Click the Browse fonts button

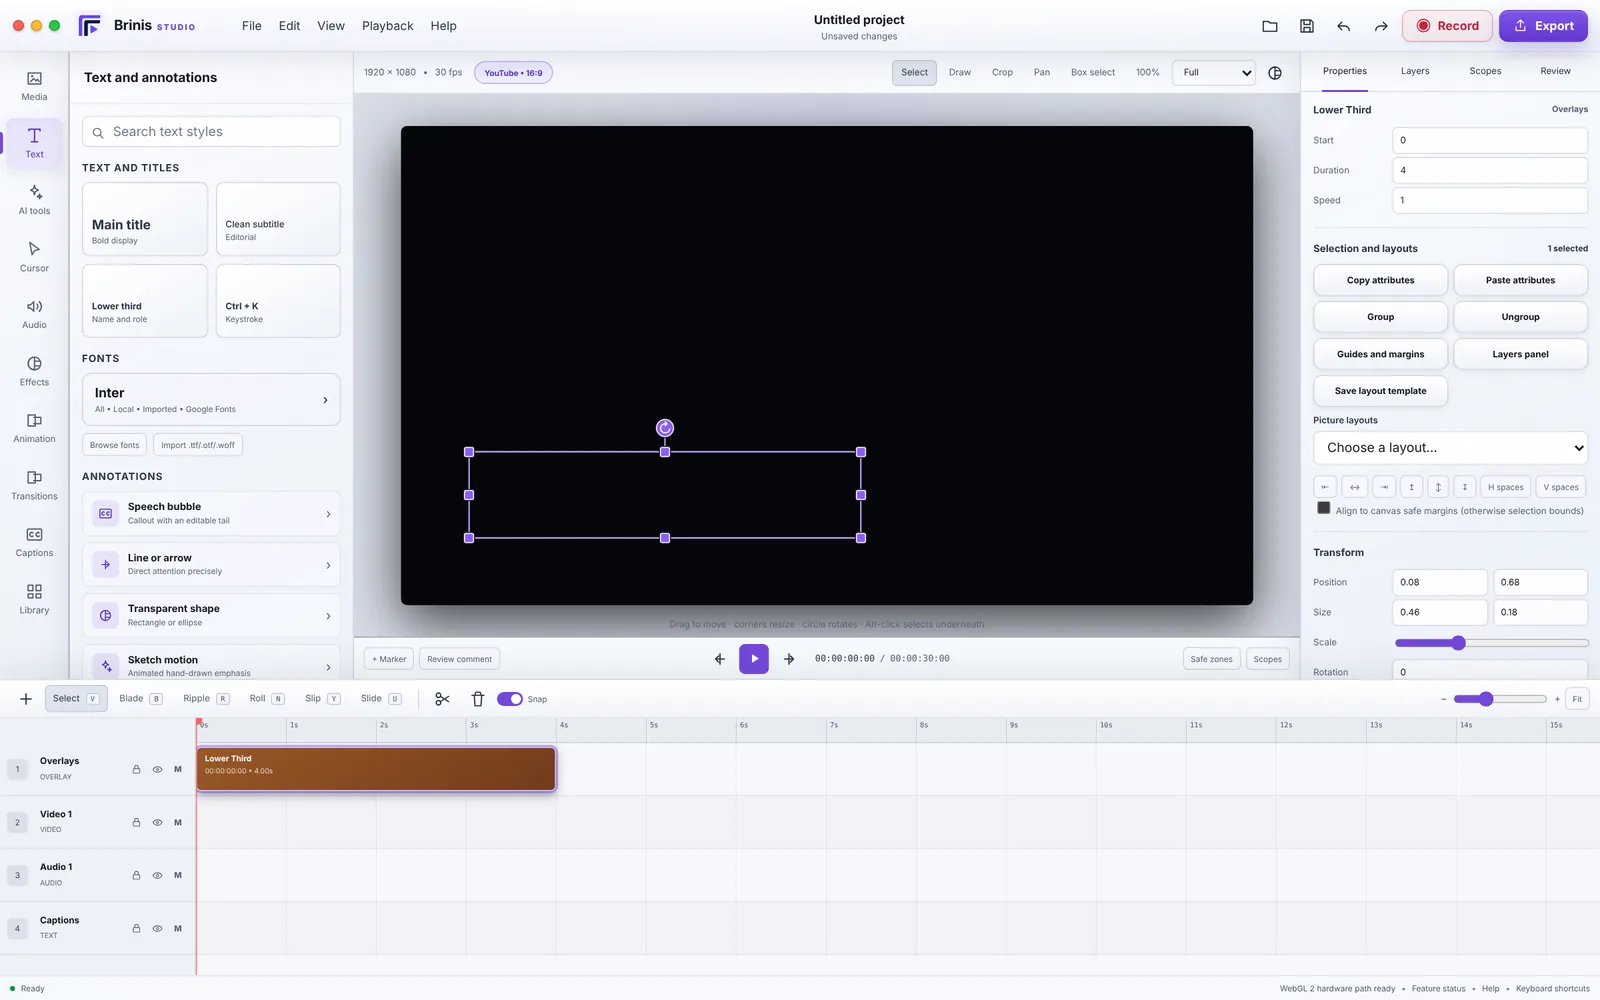click(115, 445)
